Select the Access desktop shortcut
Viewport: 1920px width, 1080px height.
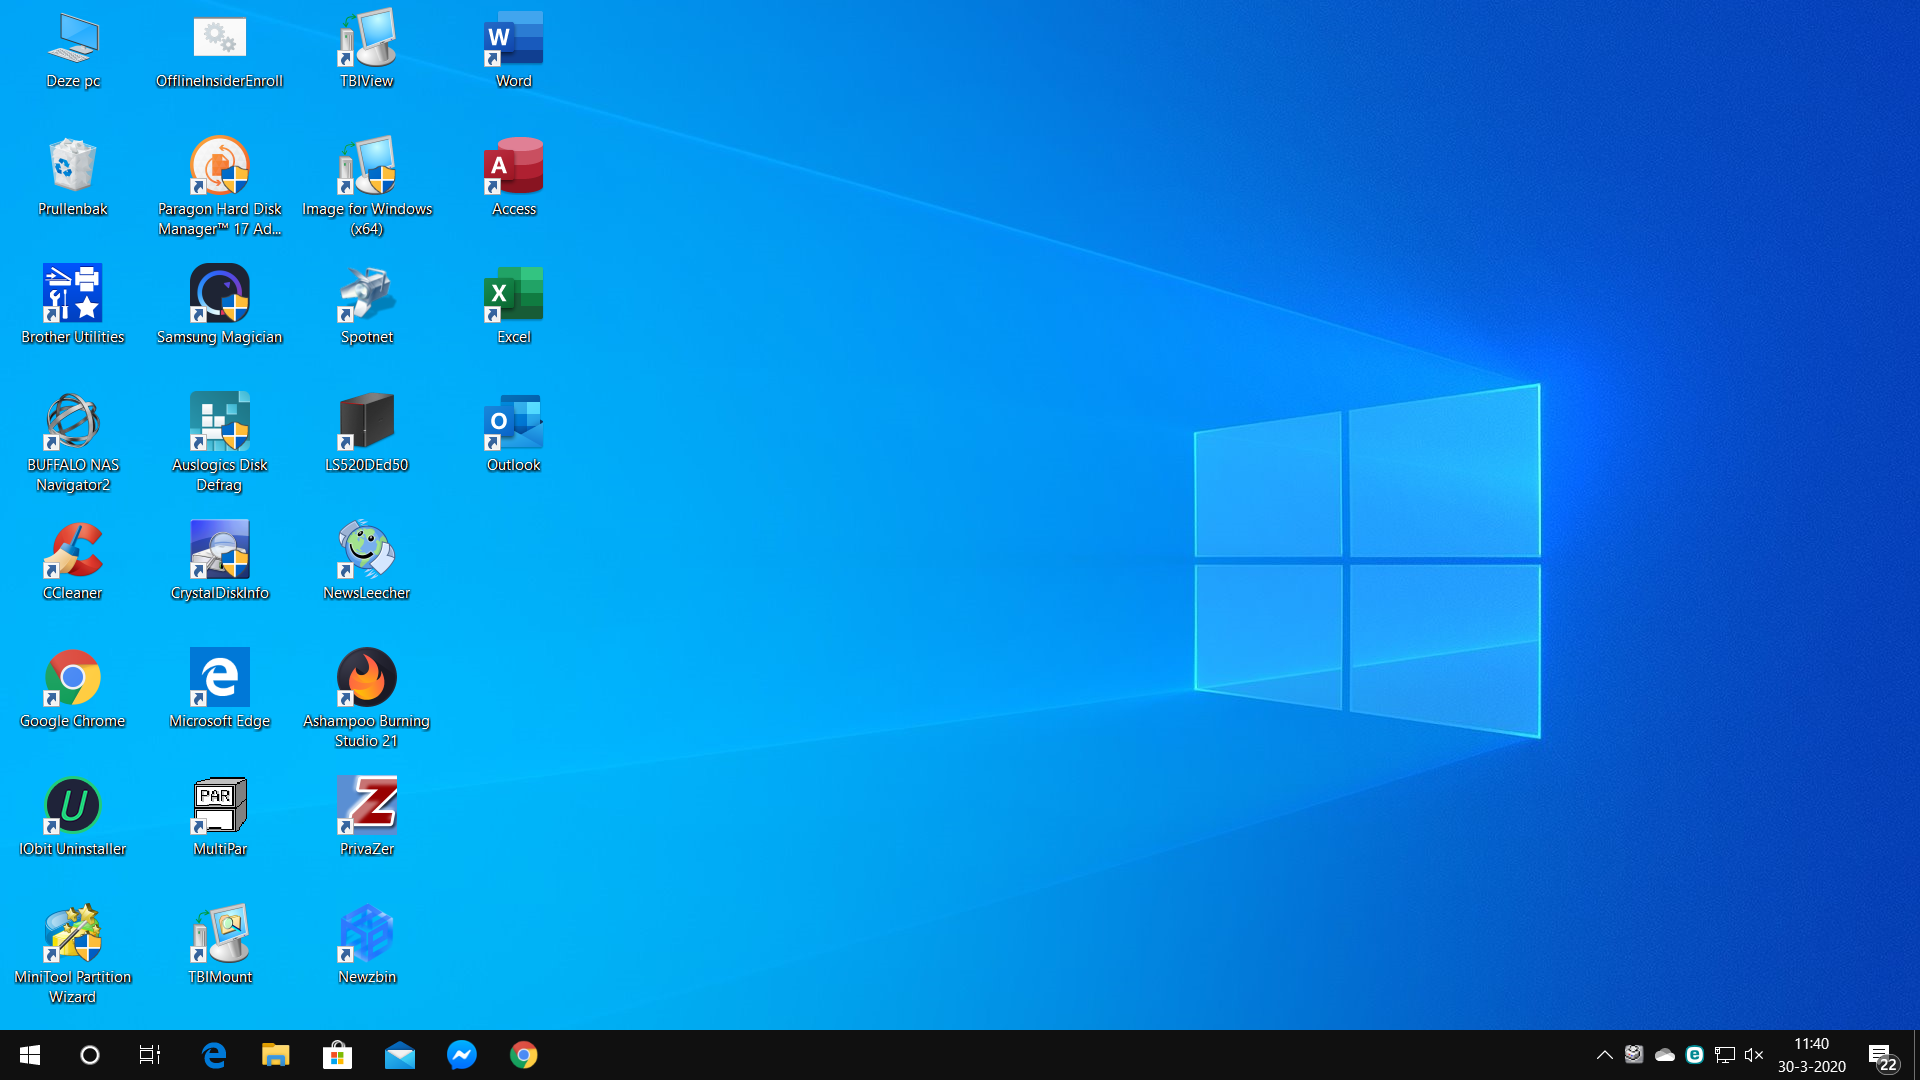pyautogui.click(x=514, y=178)
